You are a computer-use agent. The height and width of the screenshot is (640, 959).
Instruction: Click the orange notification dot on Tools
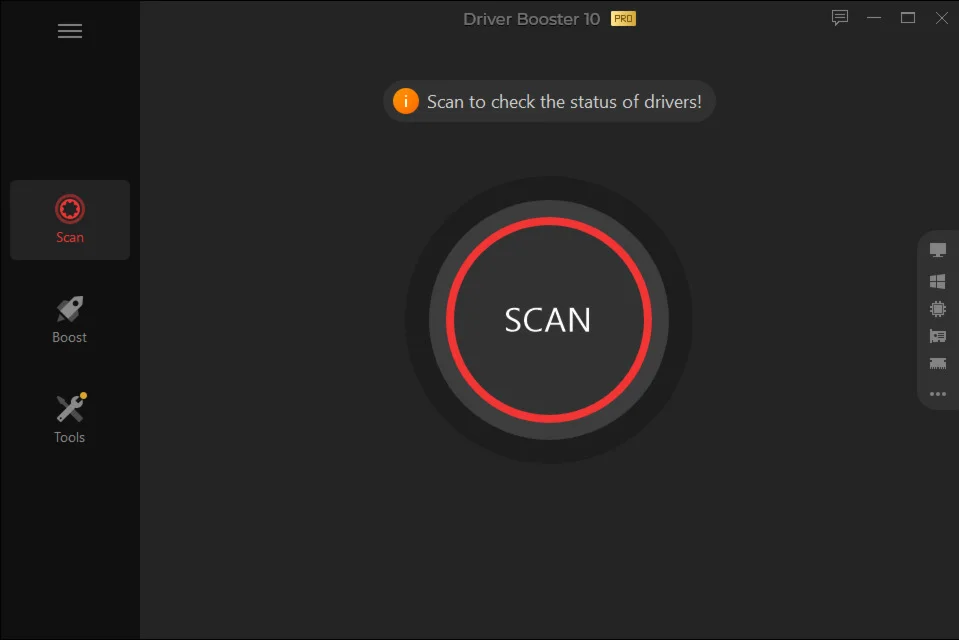[83, 395]
